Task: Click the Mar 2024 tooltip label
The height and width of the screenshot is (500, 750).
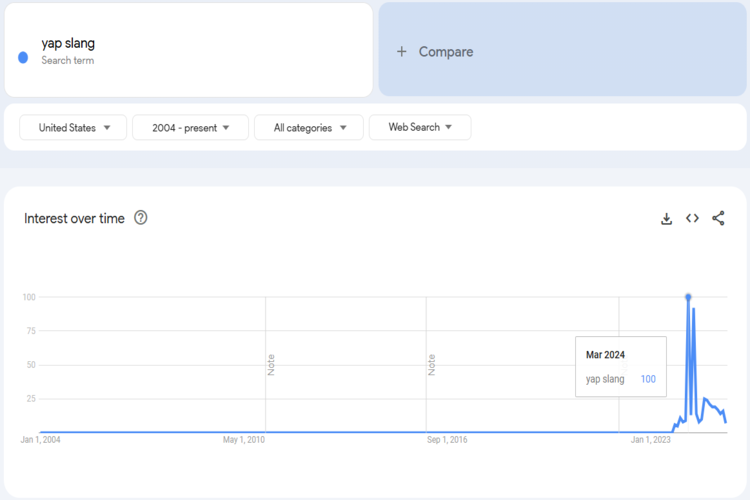Action: (605, 355)
